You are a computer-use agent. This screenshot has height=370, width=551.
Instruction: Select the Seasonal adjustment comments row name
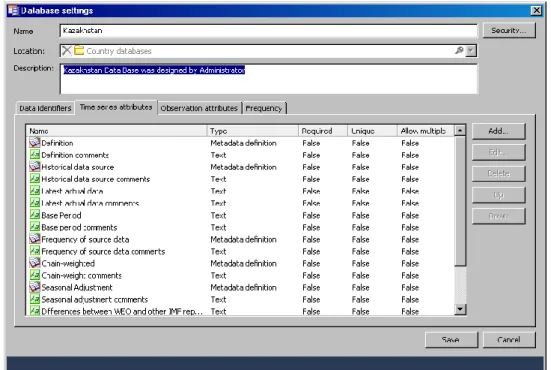pos(95,299)
